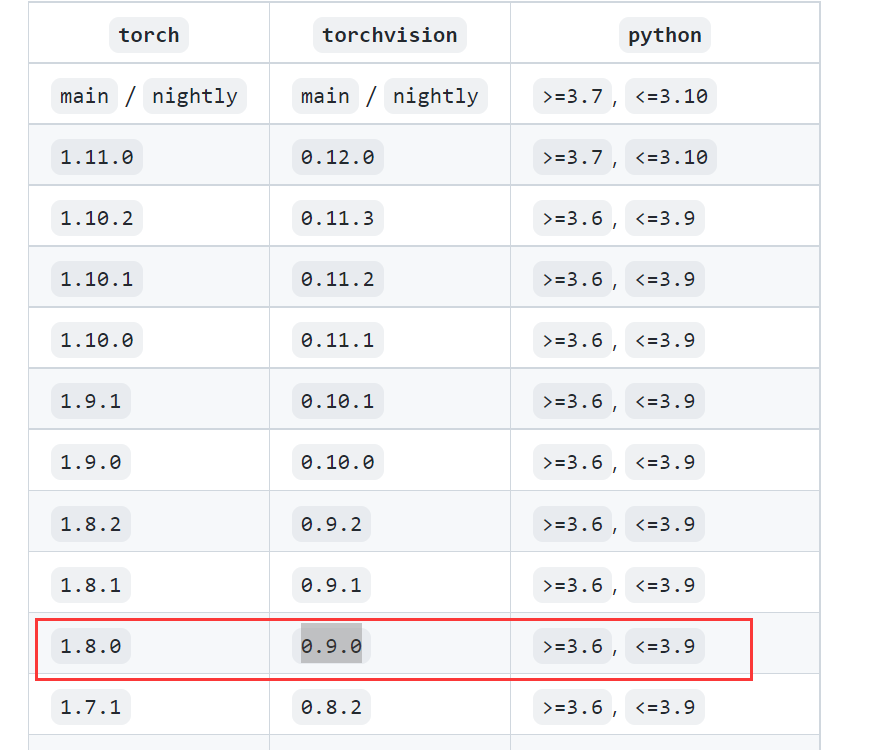Select torch version 1.10.1
Image resolution: width=872 pixels, height=750 pixels.
point(96,279)
